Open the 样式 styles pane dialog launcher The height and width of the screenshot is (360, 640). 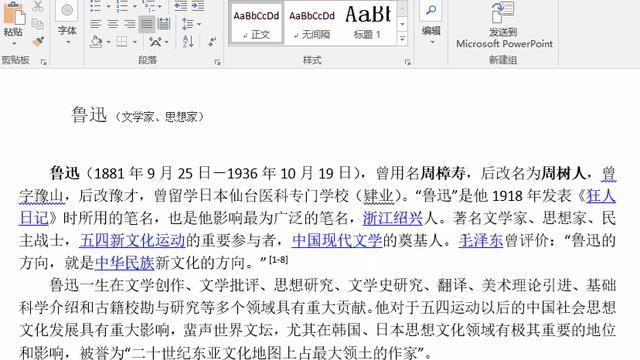[407, 62]
